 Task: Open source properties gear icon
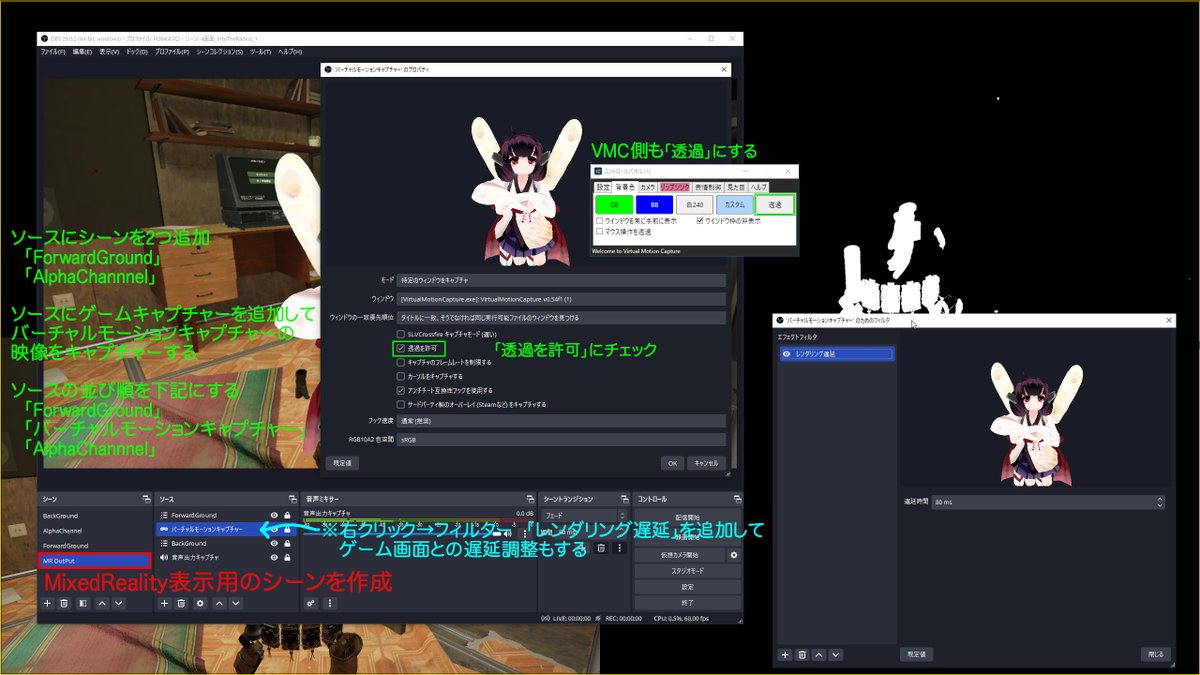(x=200, y=603)
